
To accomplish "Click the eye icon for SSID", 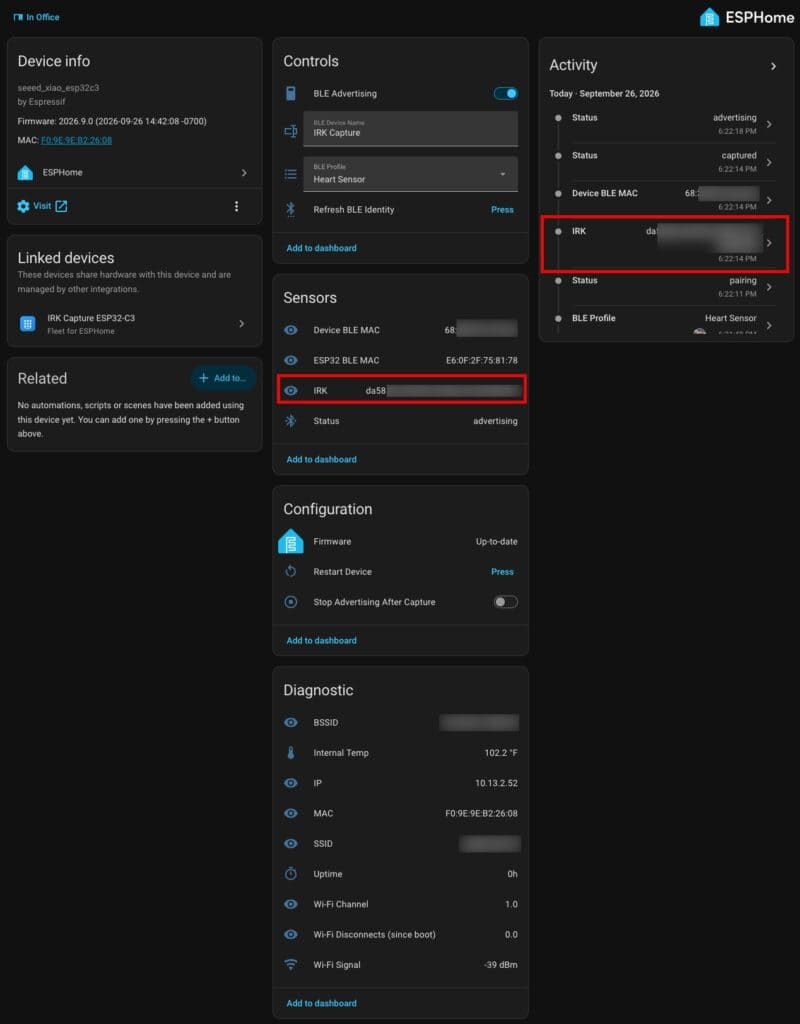I will coord(291,844).
